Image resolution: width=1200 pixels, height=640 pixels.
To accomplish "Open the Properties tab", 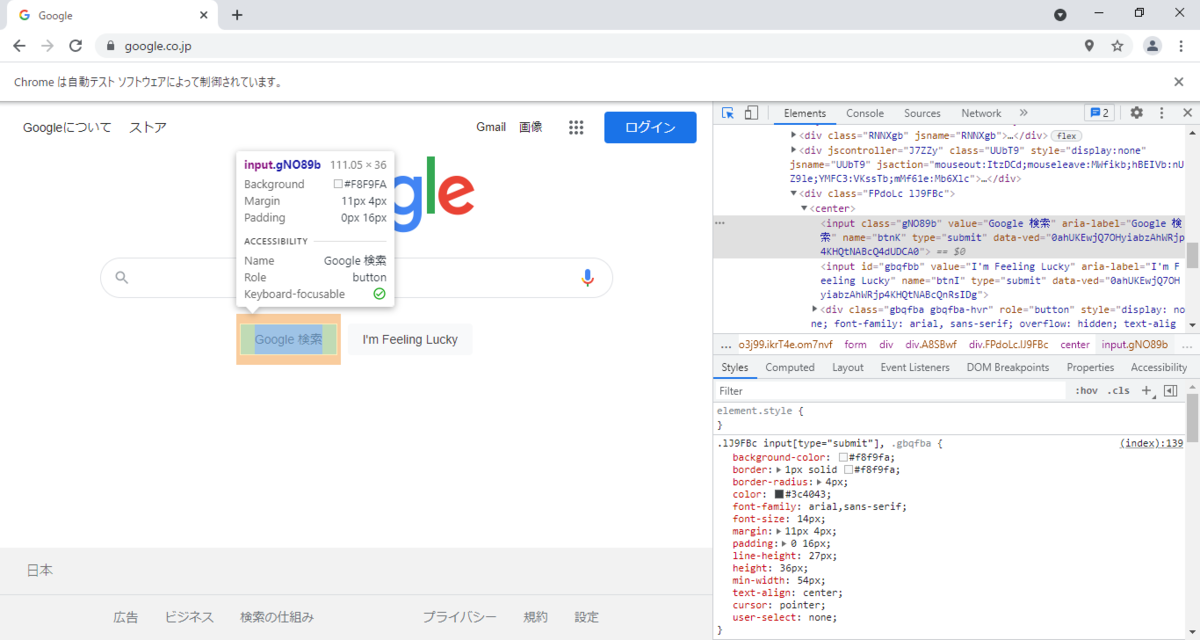I will coord(1090,367).
